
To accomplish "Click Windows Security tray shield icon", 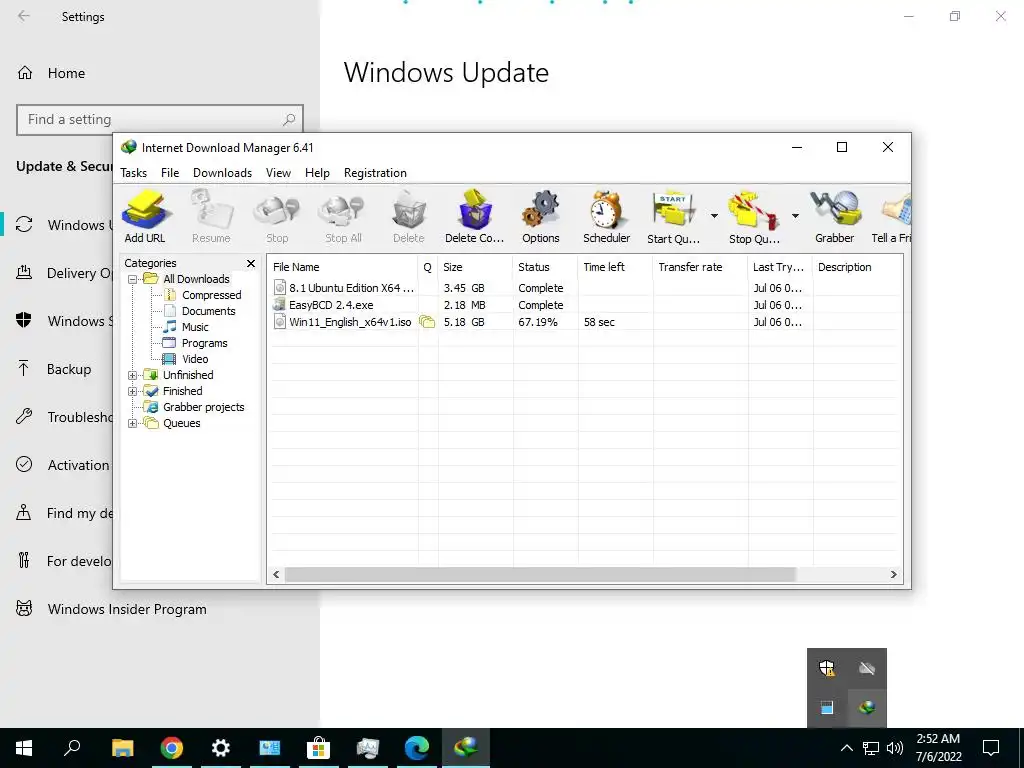I will tap(827, 668).
